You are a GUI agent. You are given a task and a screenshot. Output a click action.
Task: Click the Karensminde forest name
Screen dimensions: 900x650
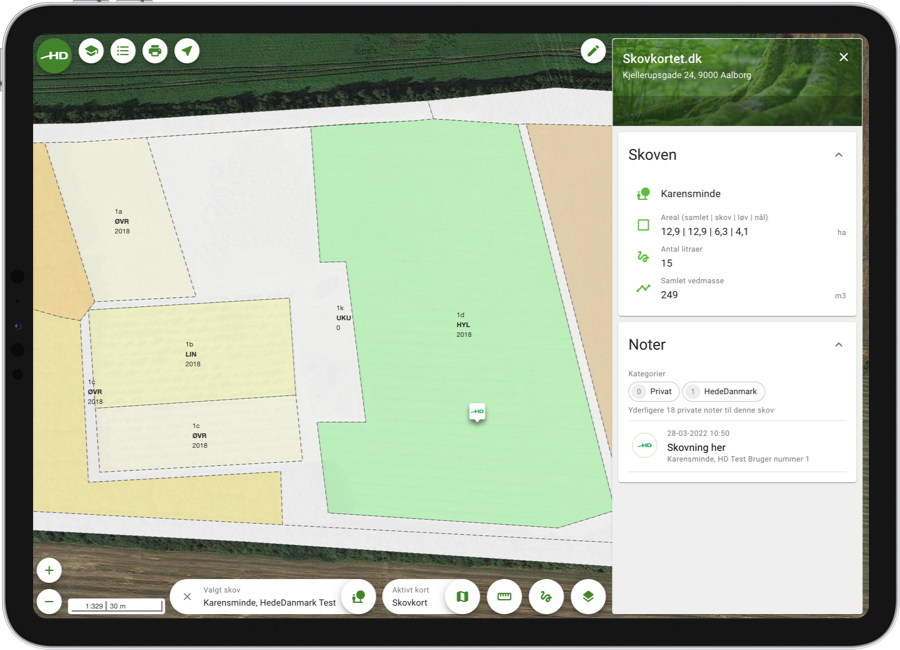pos(690,194)
